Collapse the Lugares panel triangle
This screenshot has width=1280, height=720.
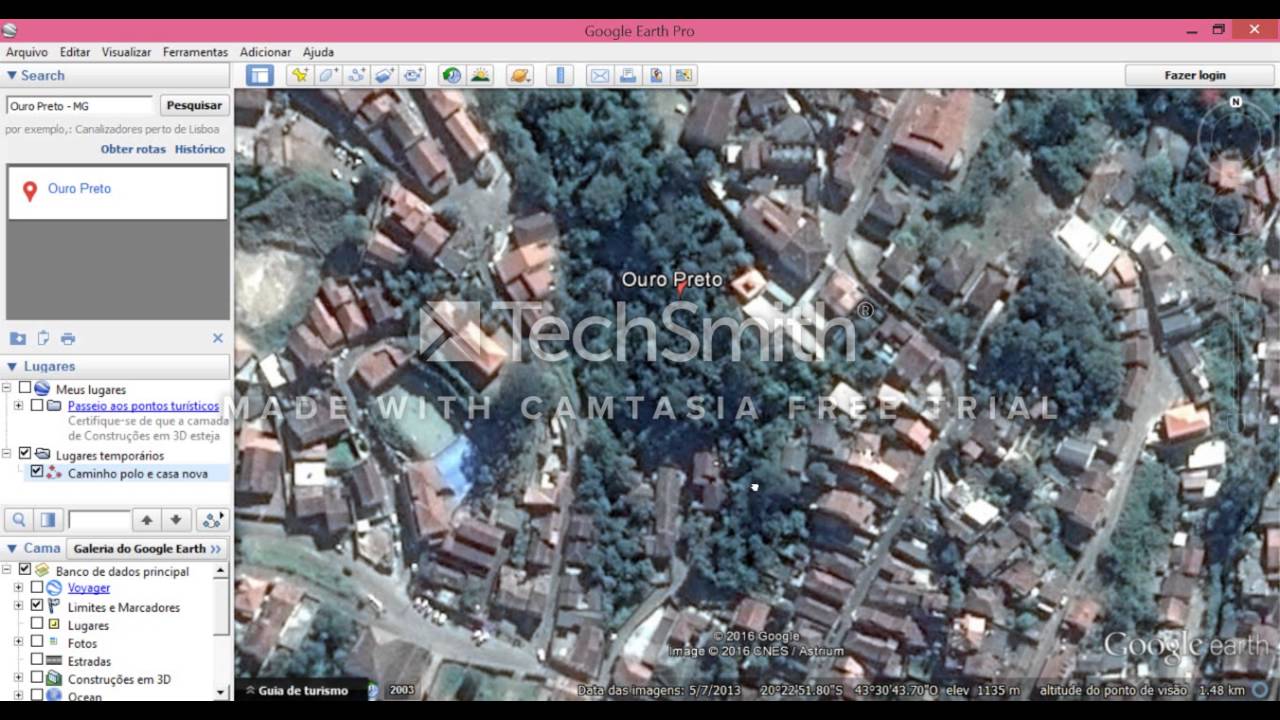coord(12,366)
